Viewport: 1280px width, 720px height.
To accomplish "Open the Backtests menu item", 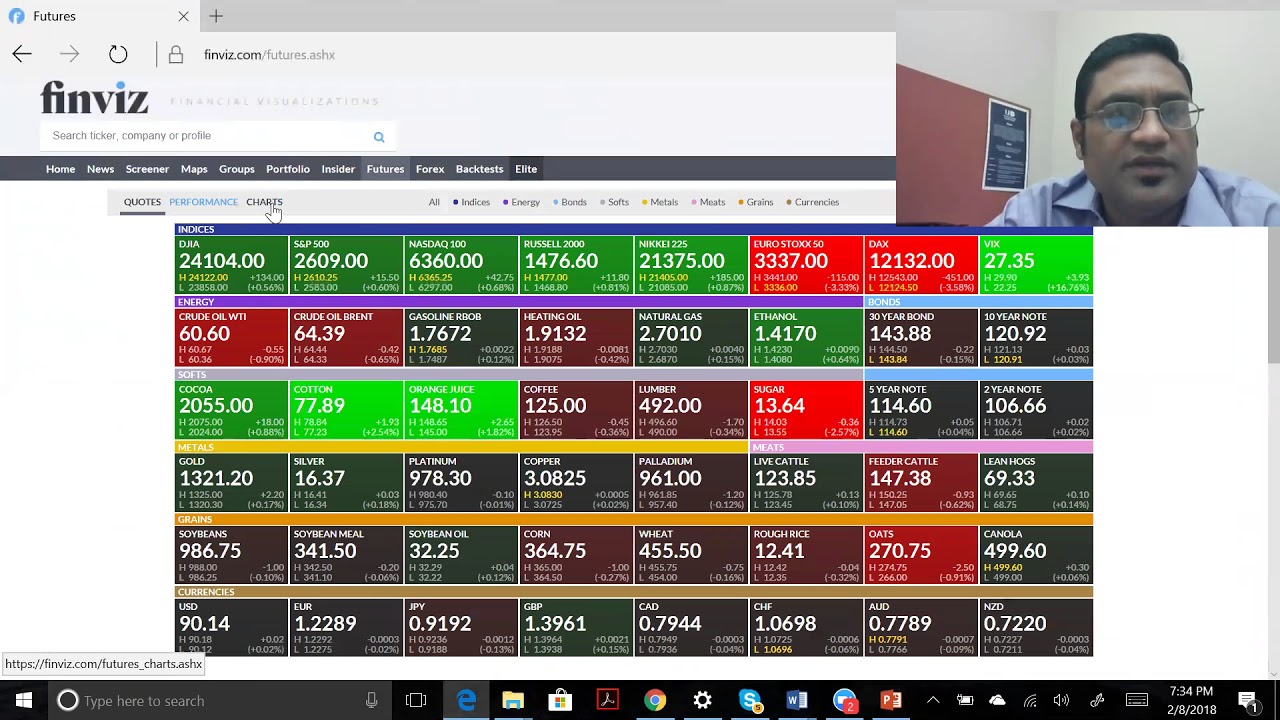I will (x=480, y=169).
